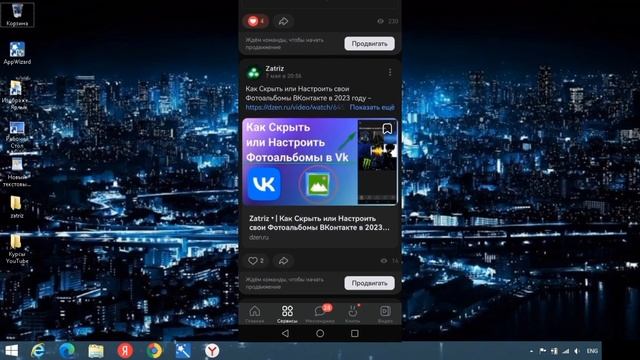Open the Новый текстовый document desktop icon
The width and height of the screenshot is (640, 360).
[x=17, y=173]
